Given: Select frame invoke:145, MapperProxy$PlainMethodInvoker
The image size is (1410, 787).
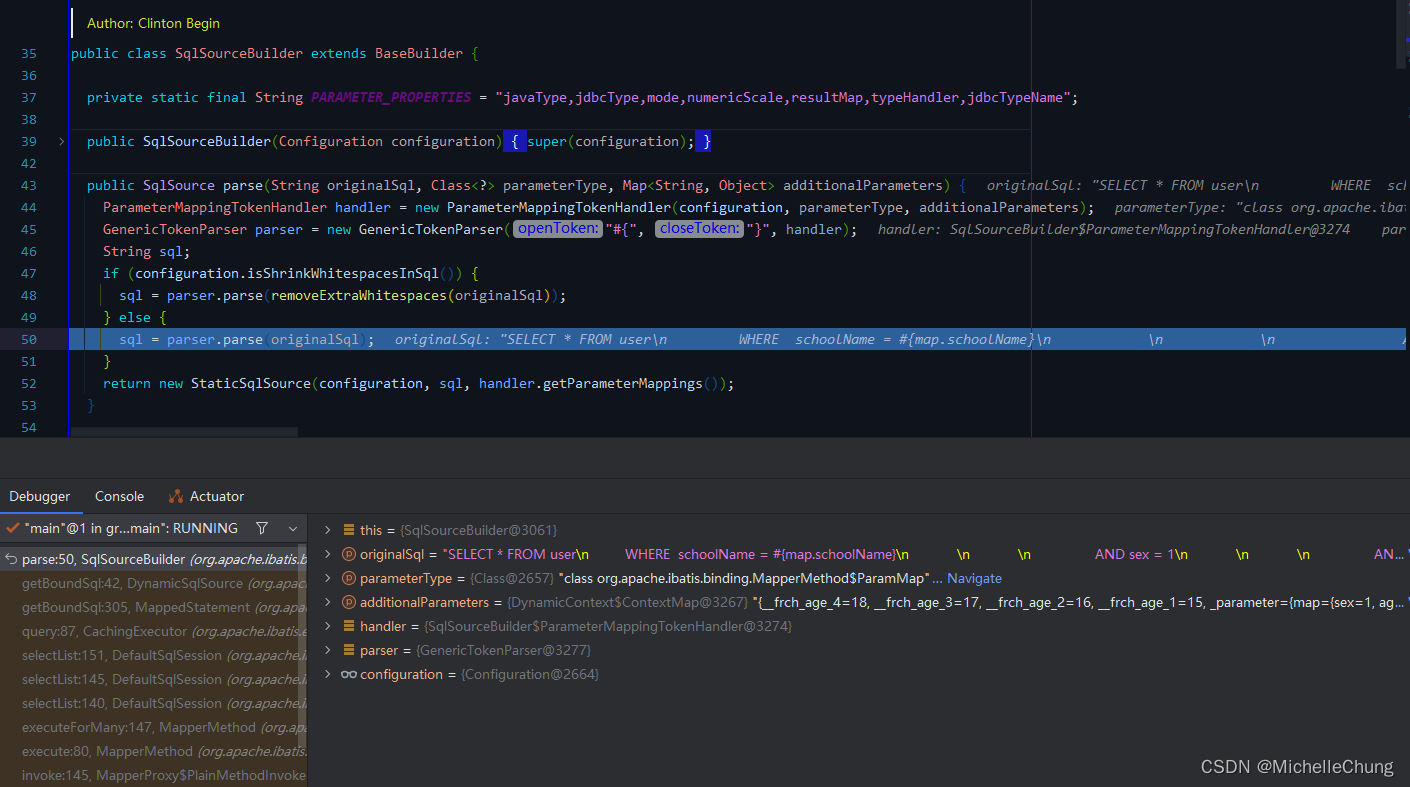Looking at the screenshot, I should (154, 775).
